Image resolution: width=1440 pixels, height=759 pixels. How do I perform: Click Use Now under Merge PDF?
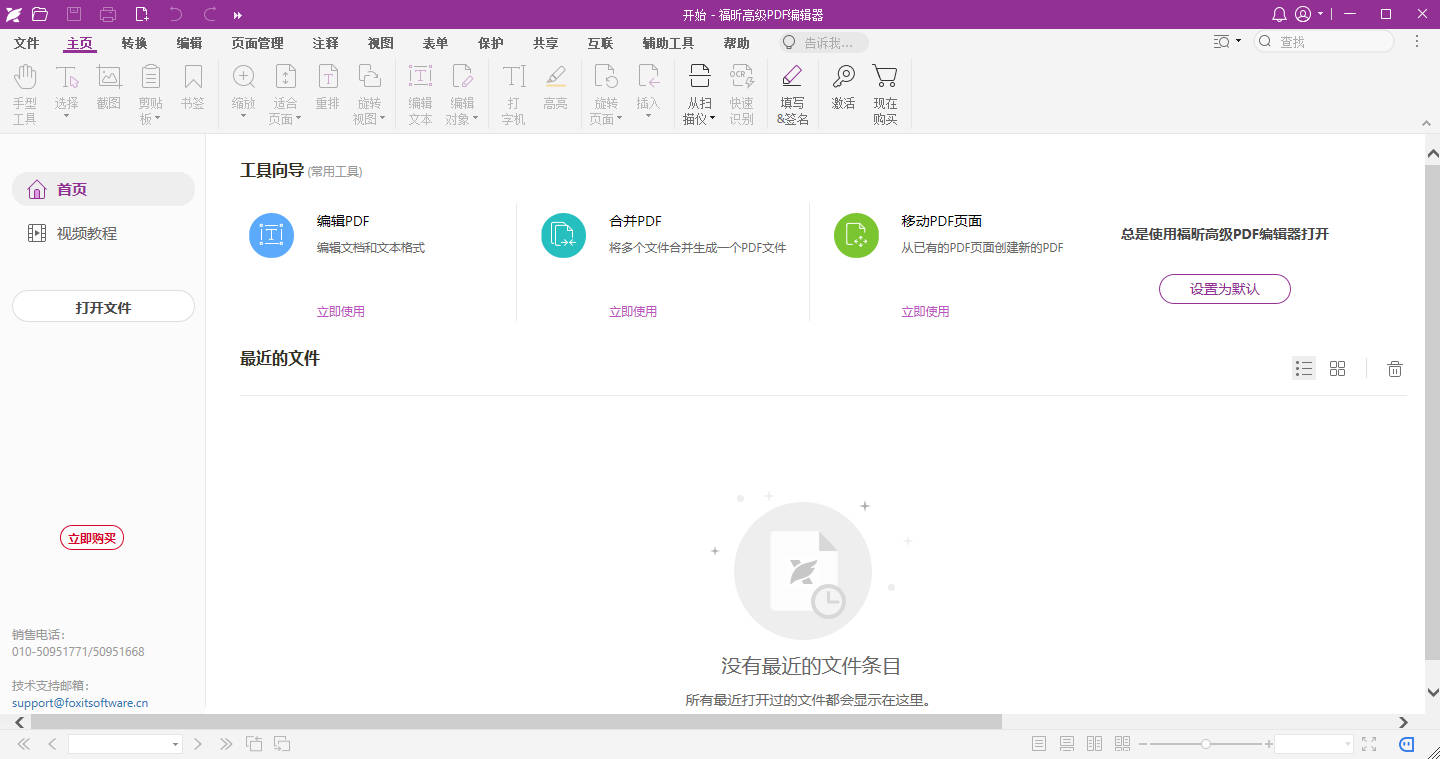[x=633, y=312]
